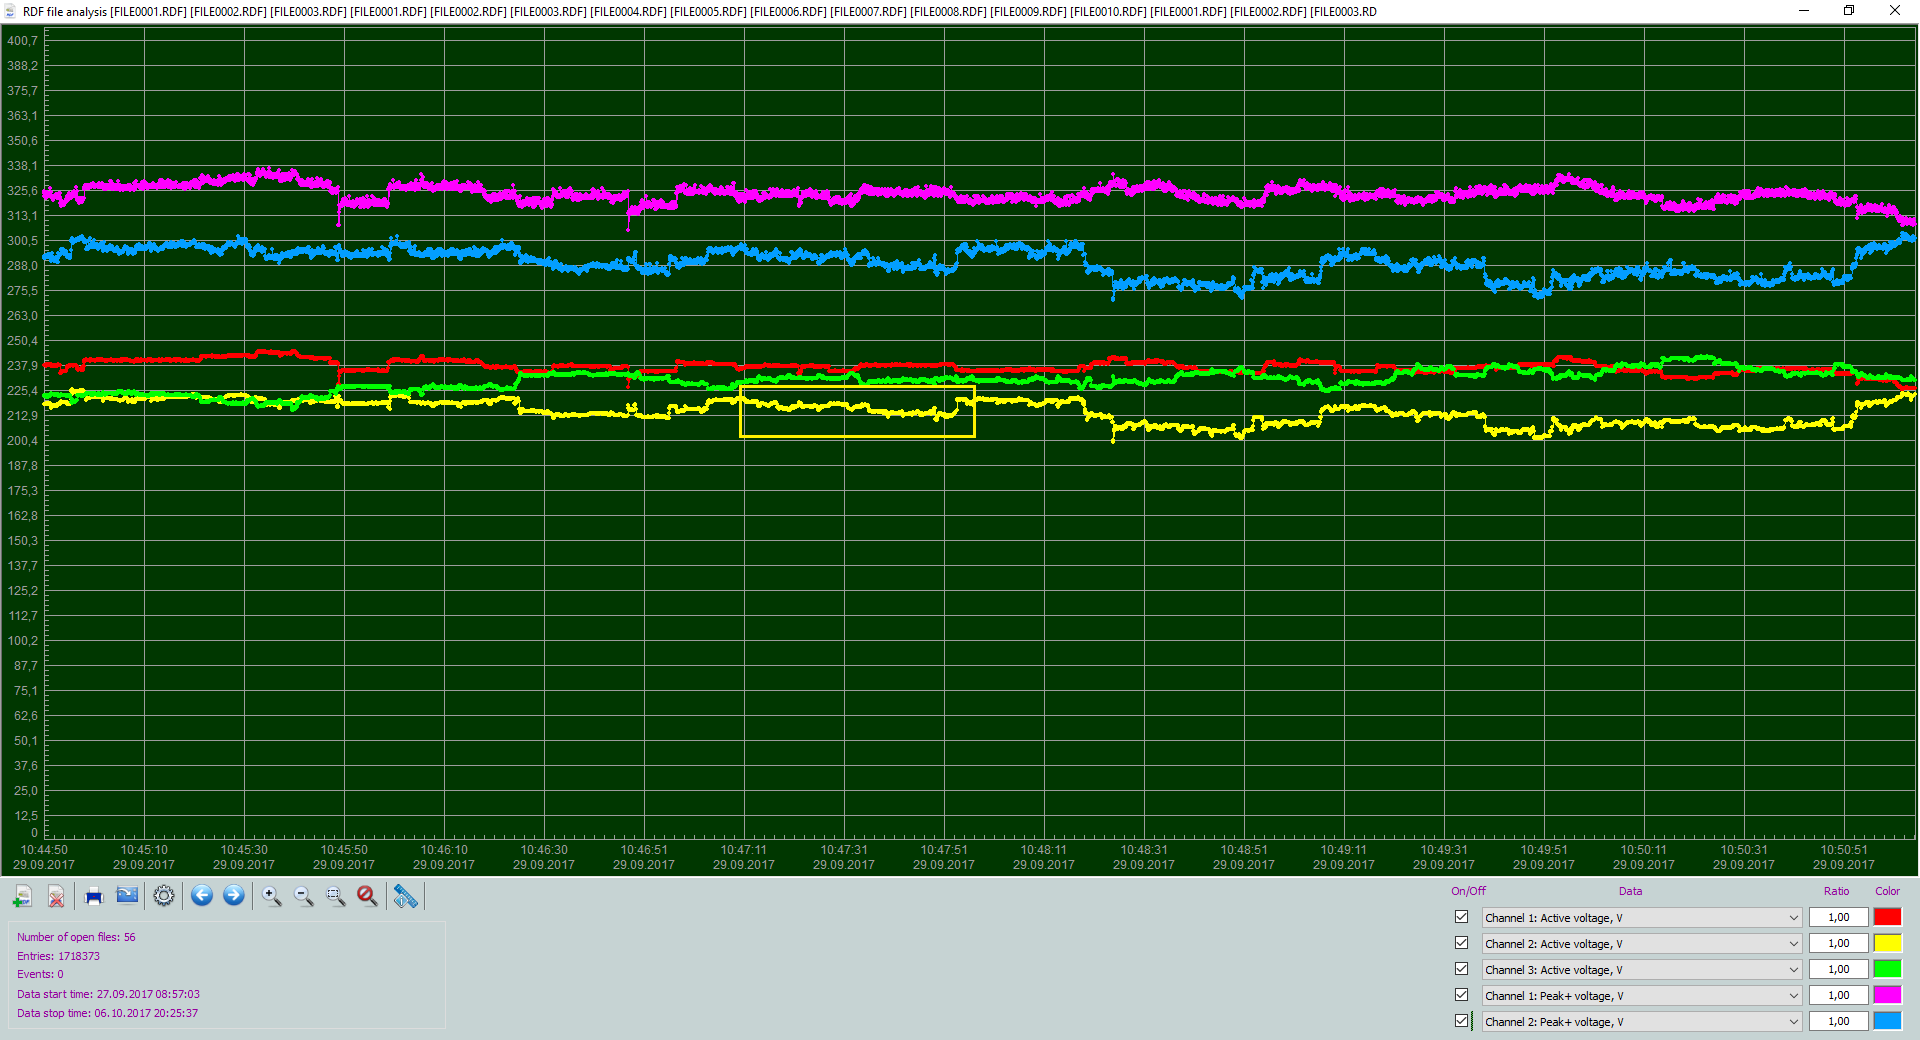
Task: Close files using the red X document icon
Action: point(56,896)
